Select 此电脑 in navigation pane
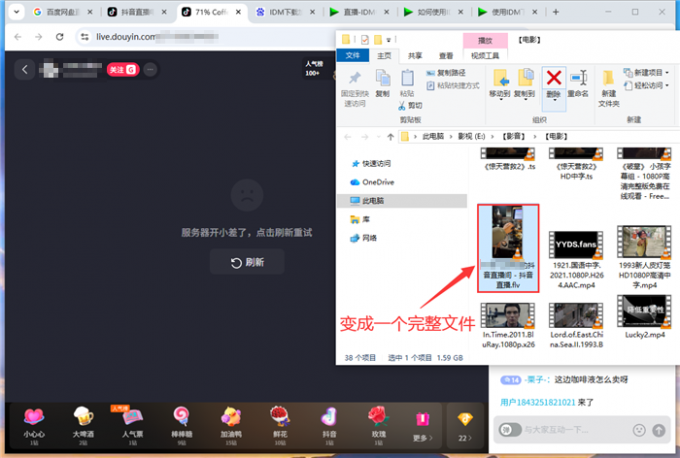Screen dimensions: 680x458 click(402, 201)
